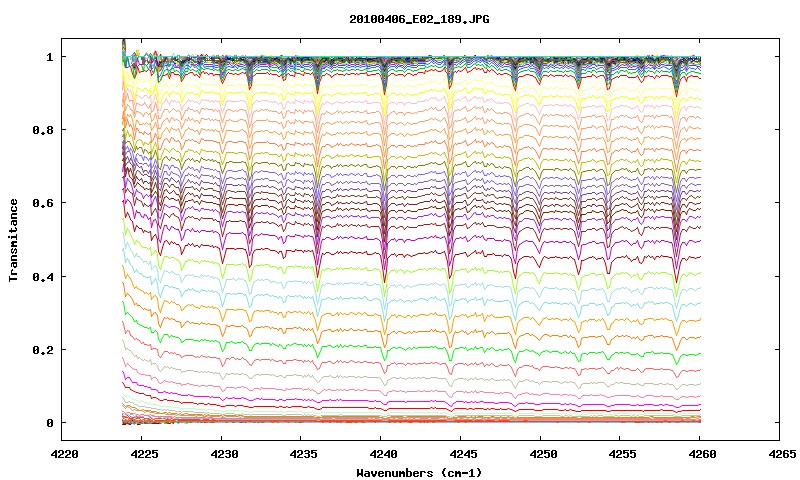Image resolution: width=800 pixels, height=480 pixels.
Task: Click the y-axis tick label 0.2
Action: click(43, 349)
